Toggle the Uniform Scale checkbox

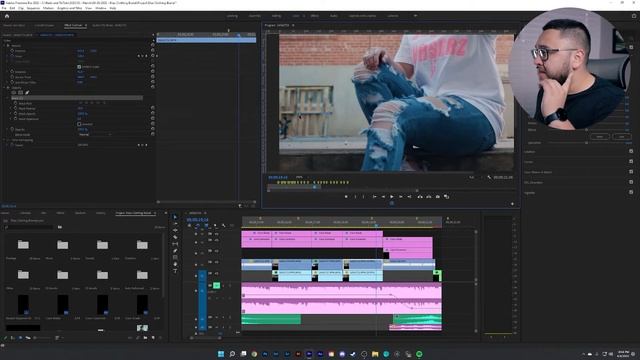(79, 67)
